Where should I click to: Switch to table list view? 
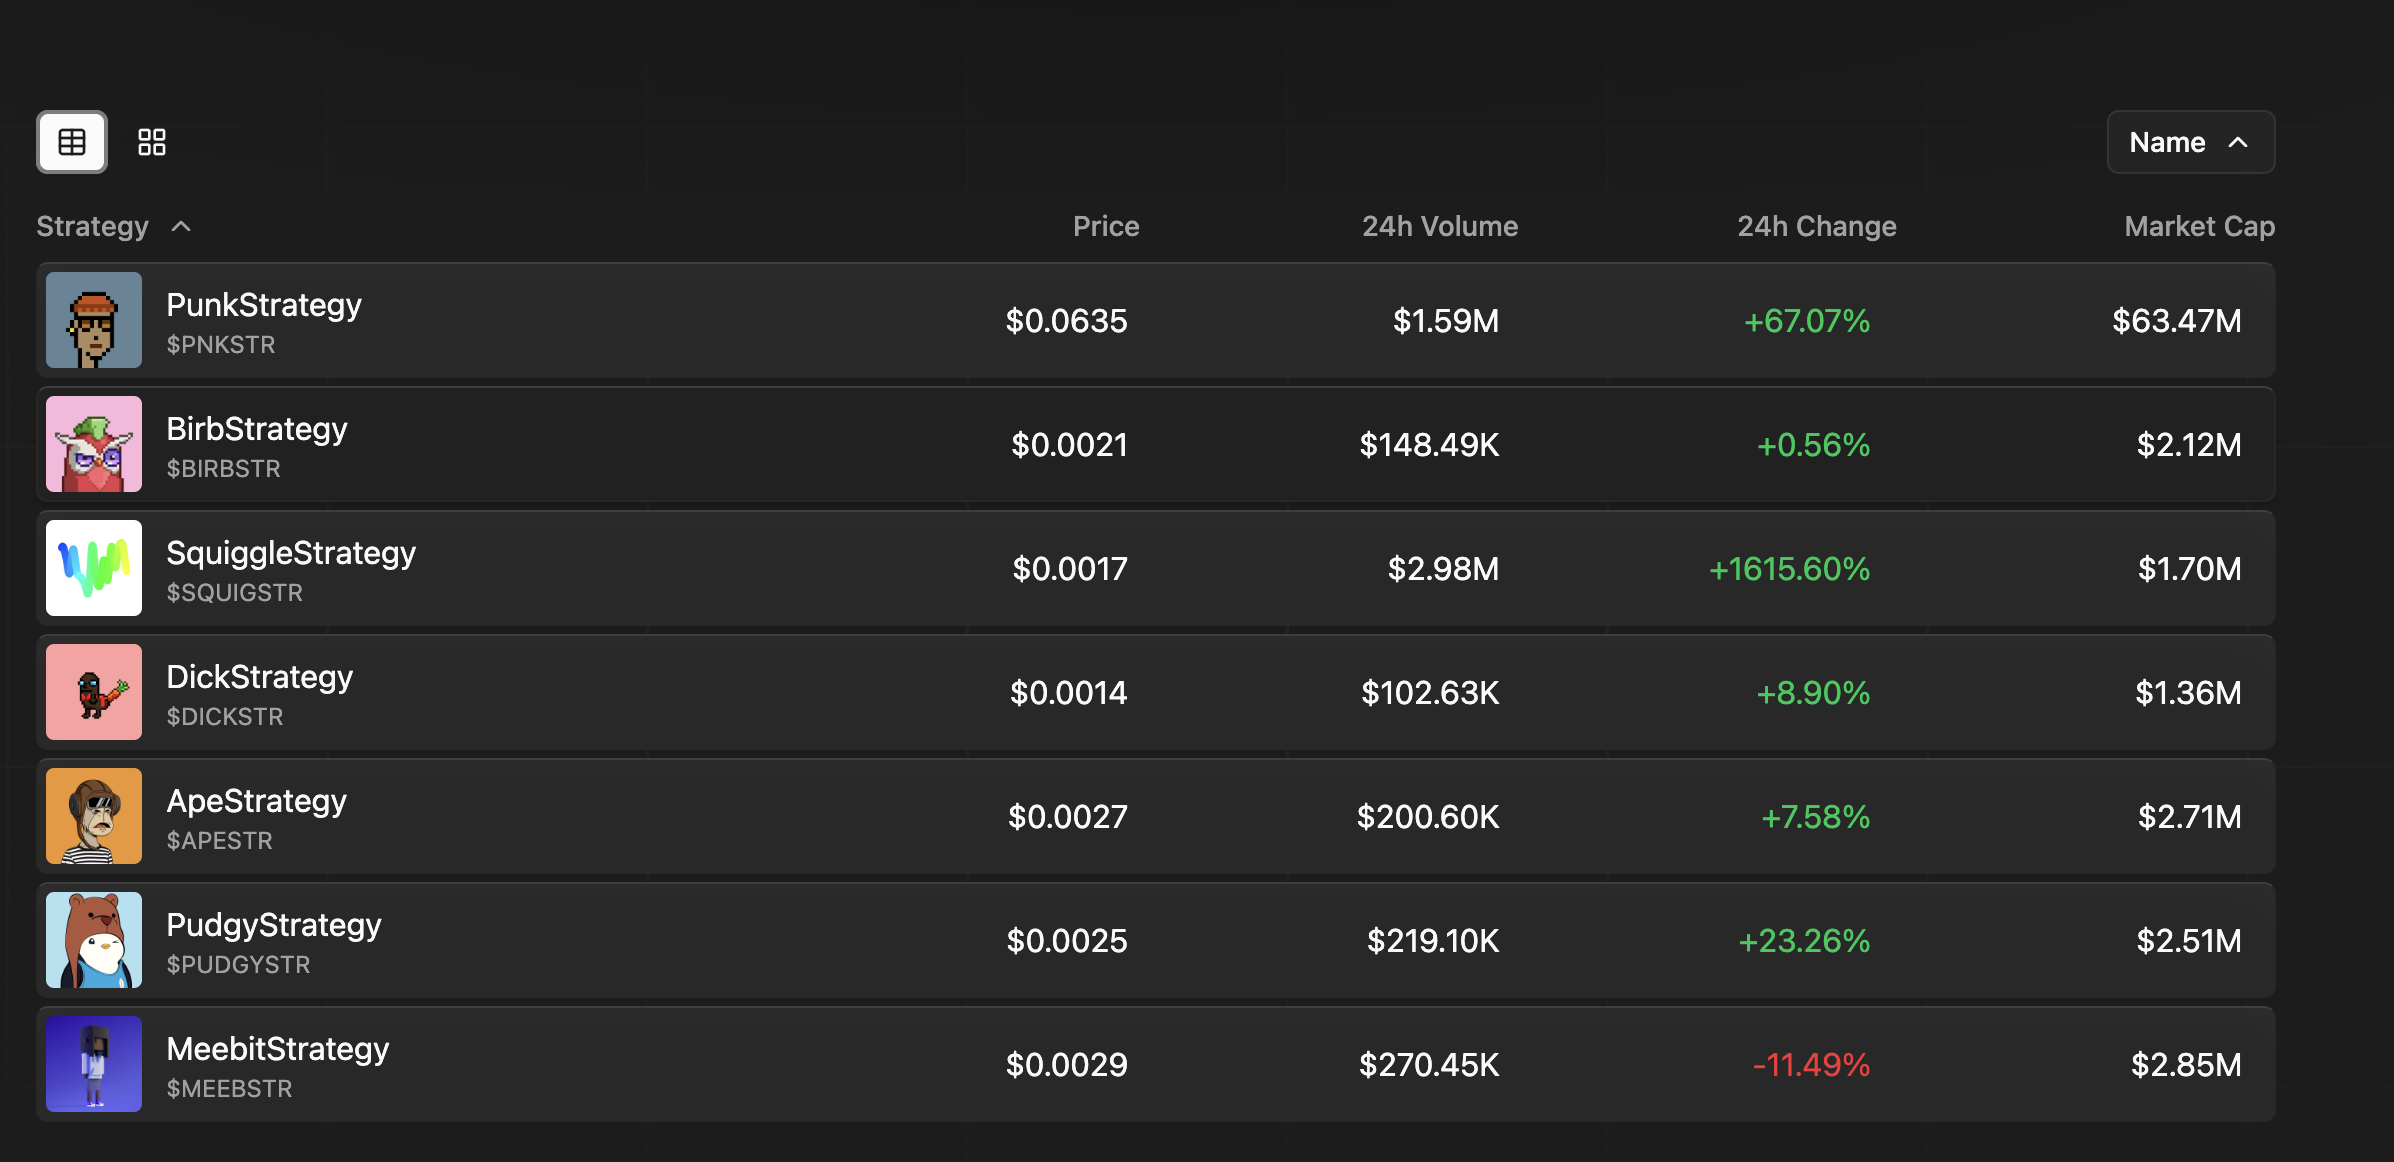[72, 142]
